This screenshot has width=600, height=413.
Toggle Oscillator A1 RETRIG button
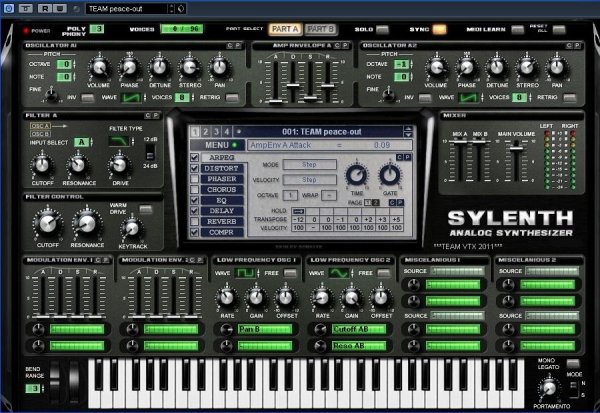tap(232, 98)
